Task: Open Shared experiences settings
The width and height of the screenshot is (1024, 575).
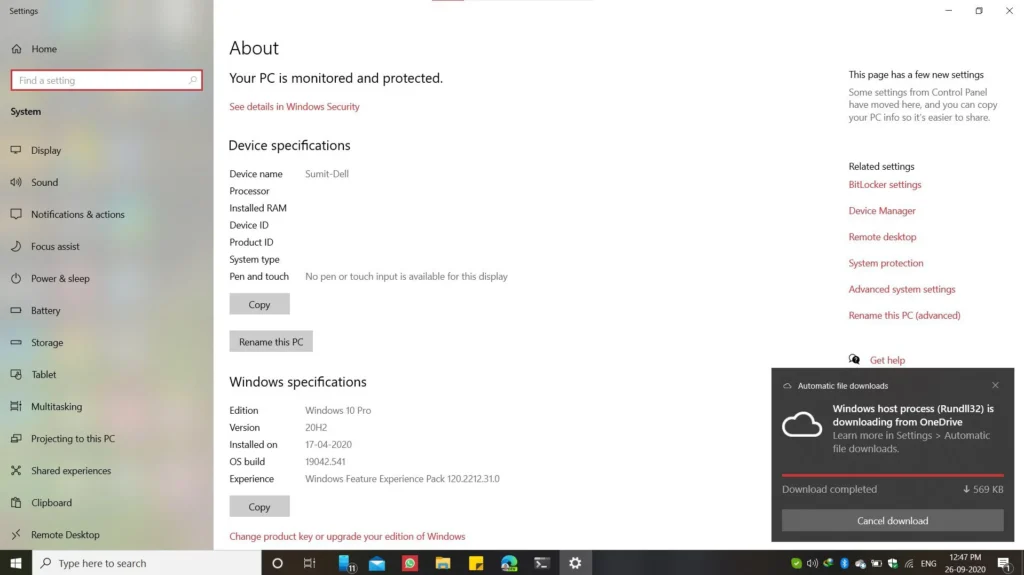Action: 71,470
